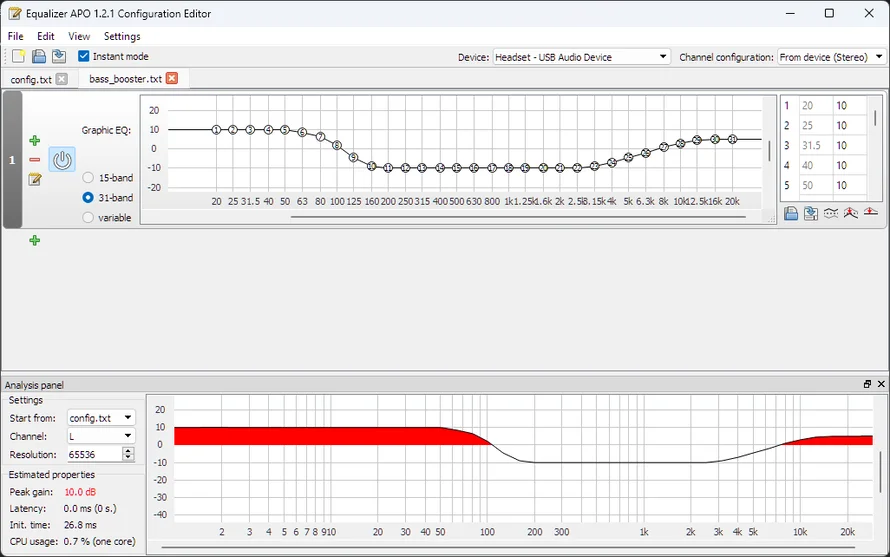Add a filter above filter 1
The width and height of the screenshot is (890, 557).
(35, 140)
